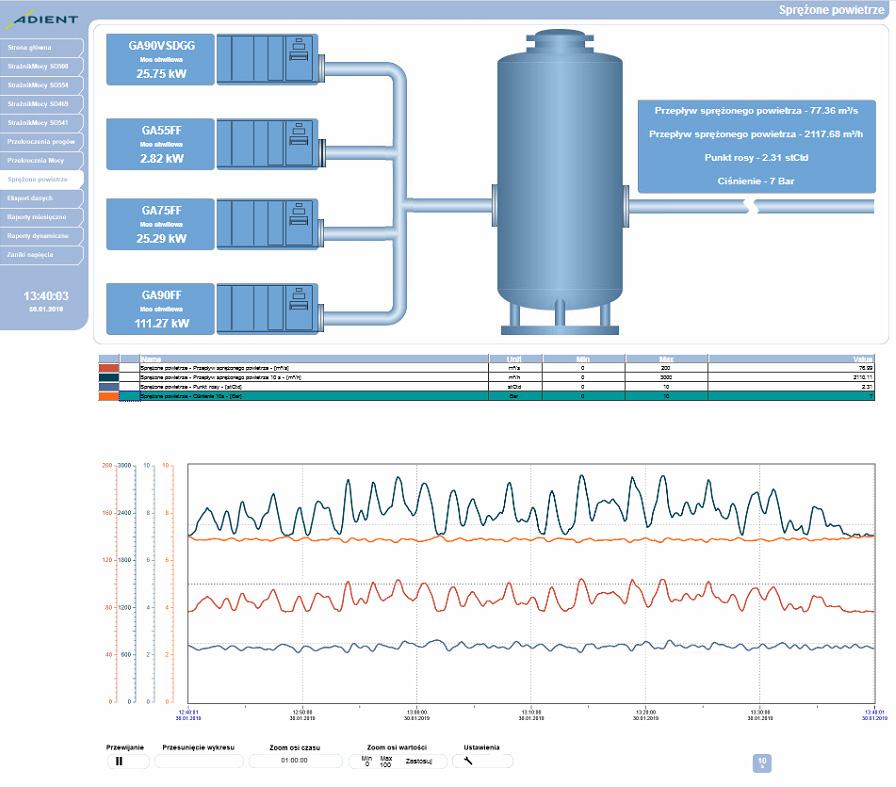Click the compressed air tank graphic

(x=559, y=180)
